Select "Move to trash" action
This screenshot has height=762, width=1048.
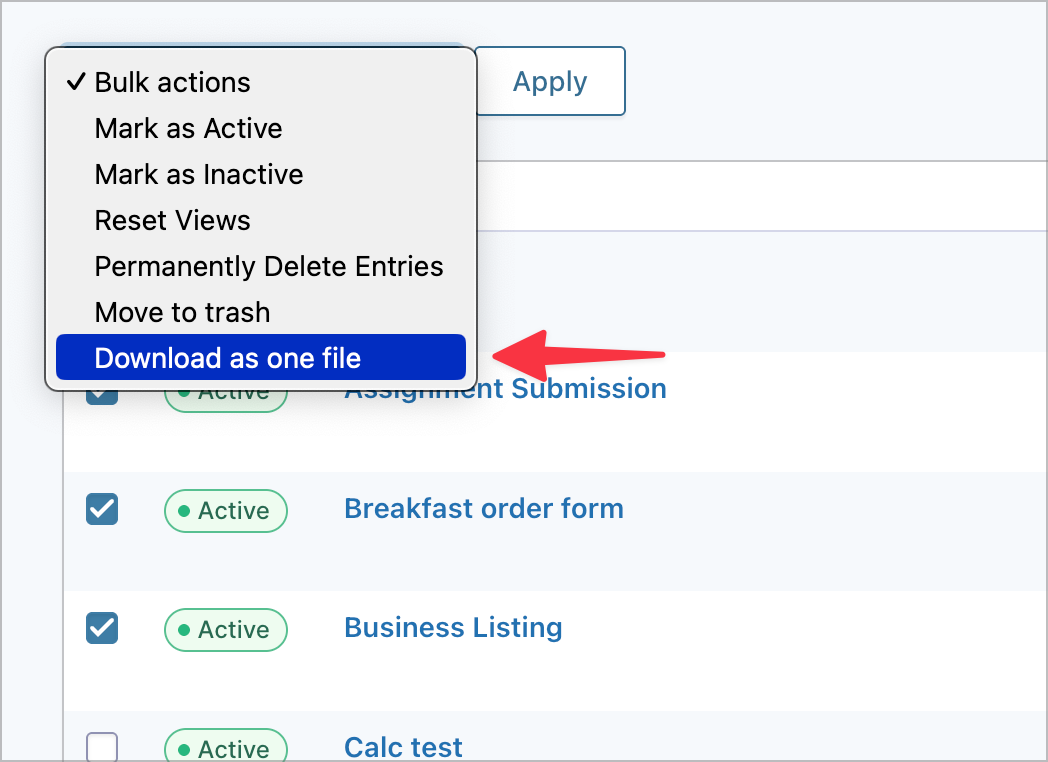pyautogui.click(x=182, y=312)
